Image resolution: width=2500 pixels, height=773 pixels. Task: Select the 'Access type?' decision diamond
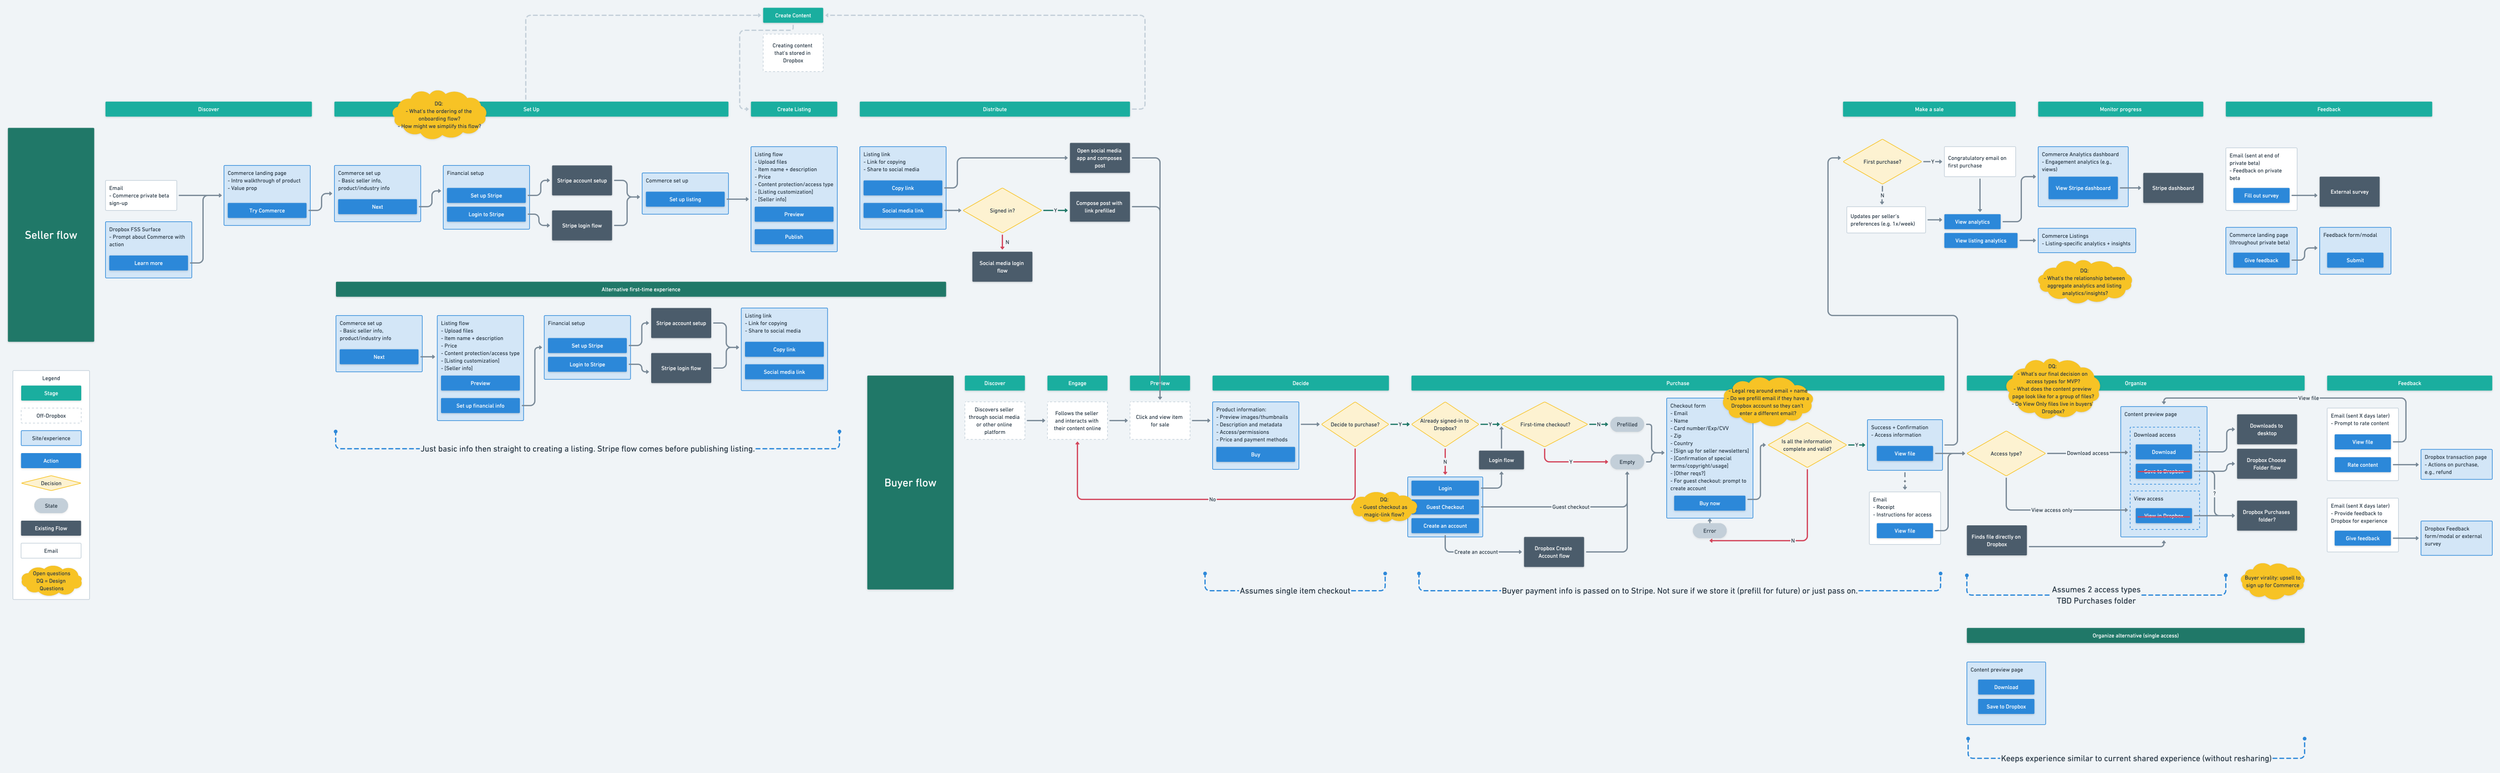point(2006,454)
